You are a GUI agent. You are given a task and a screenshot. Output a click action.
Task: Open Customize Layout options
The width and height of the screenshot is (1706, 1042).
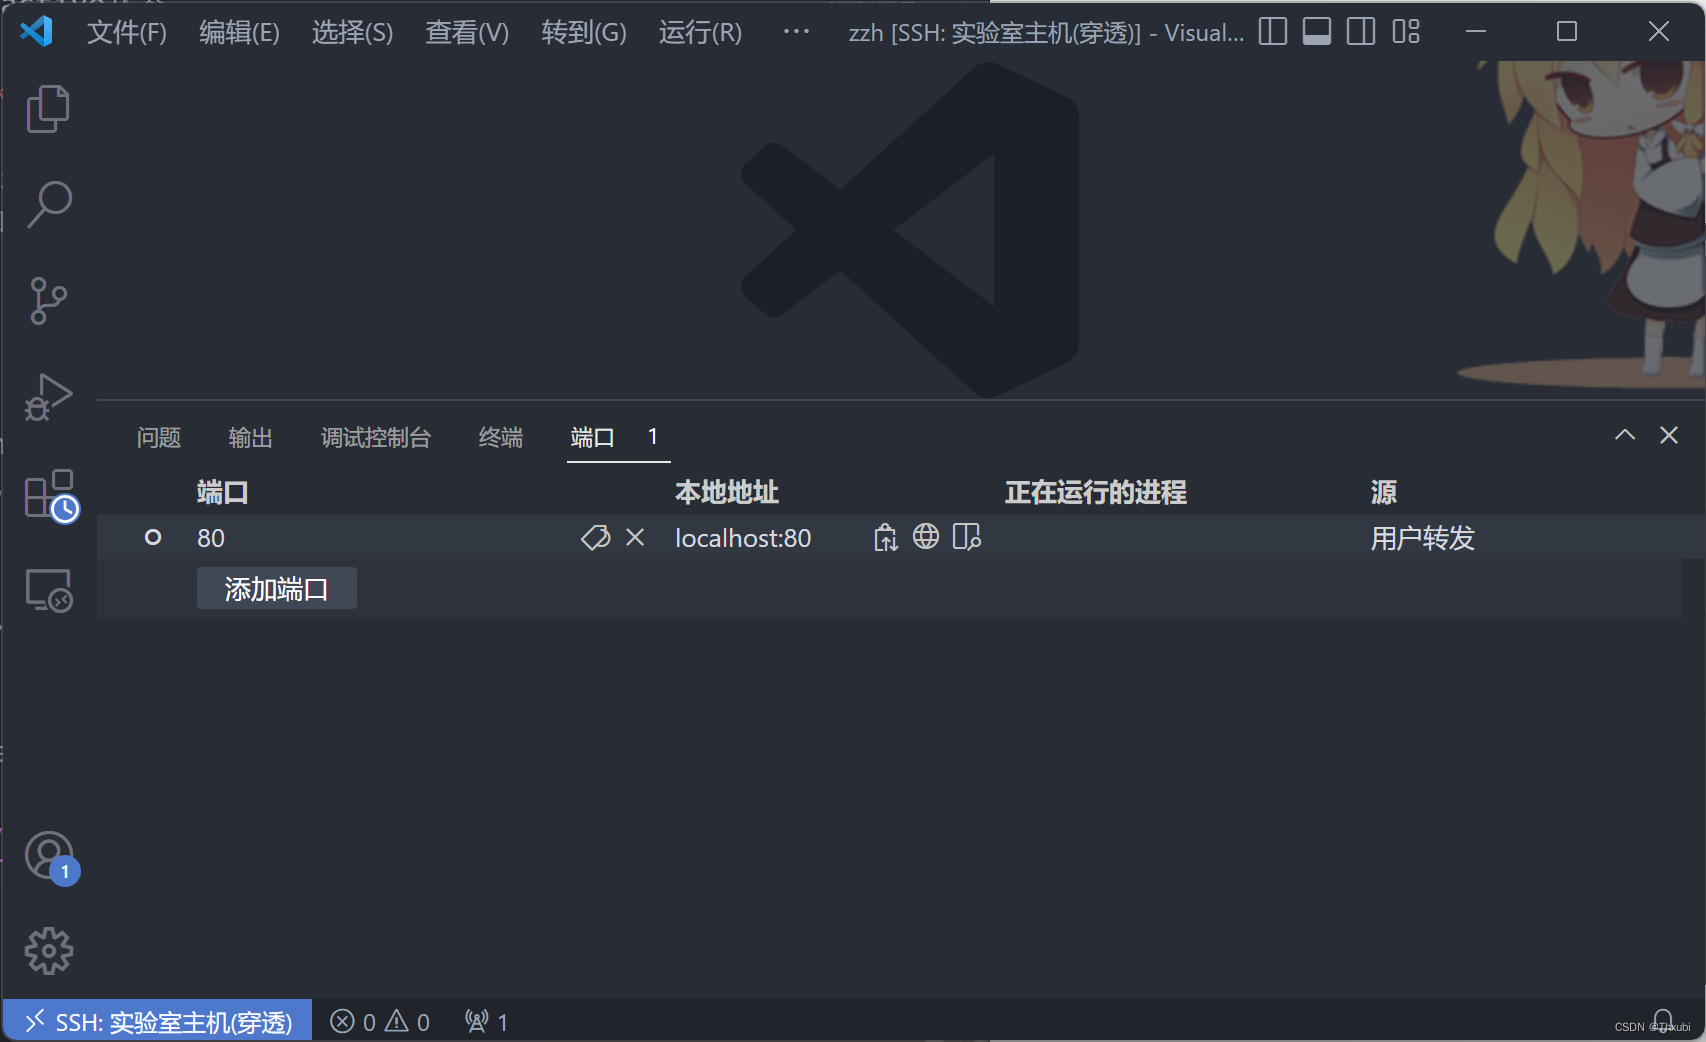click(1406, 32)
